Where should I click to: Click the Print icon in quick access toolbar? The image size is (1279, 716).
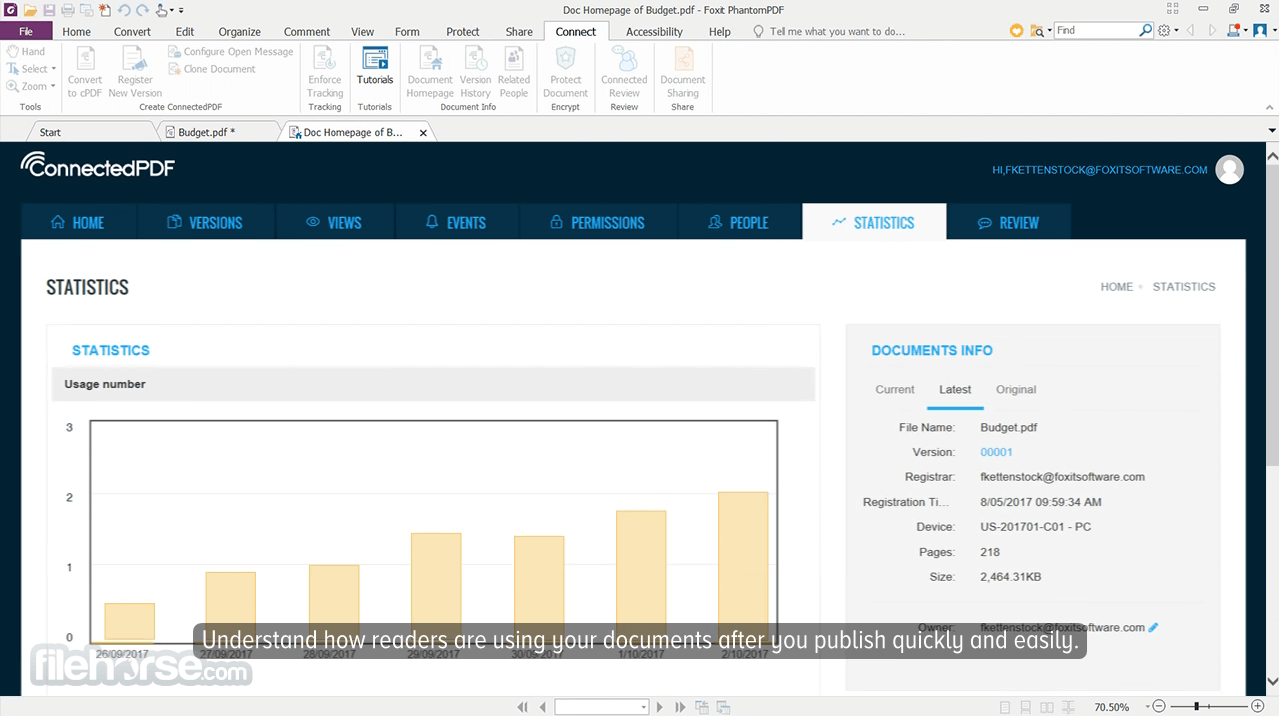coord(68,9)
